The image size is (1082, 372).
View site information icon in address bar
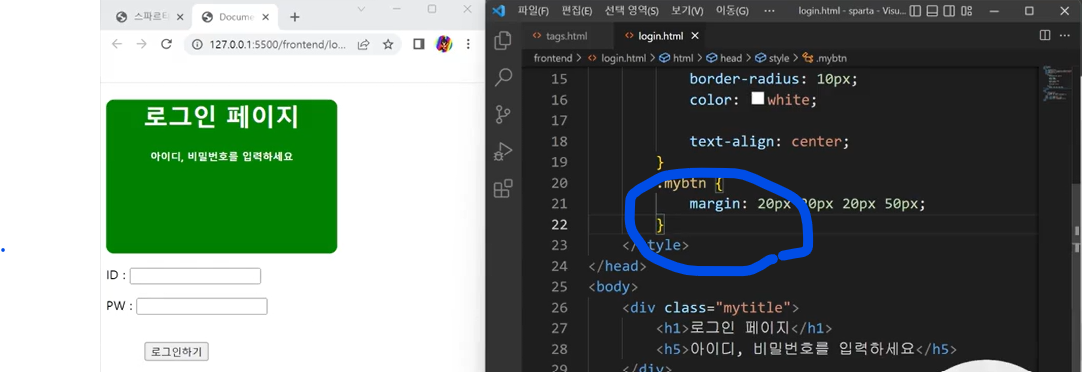197,44
